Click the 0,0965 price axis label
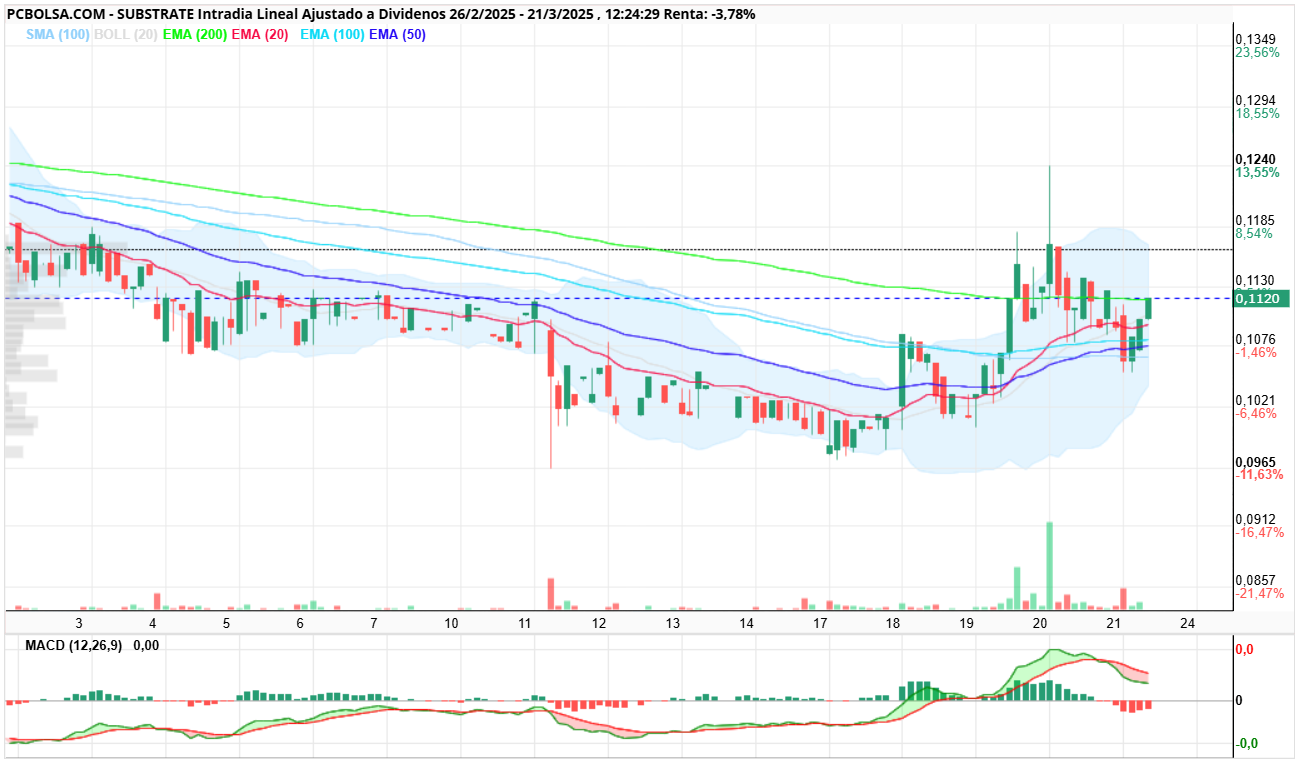The image size is (1299, 763). [1256, 461]
